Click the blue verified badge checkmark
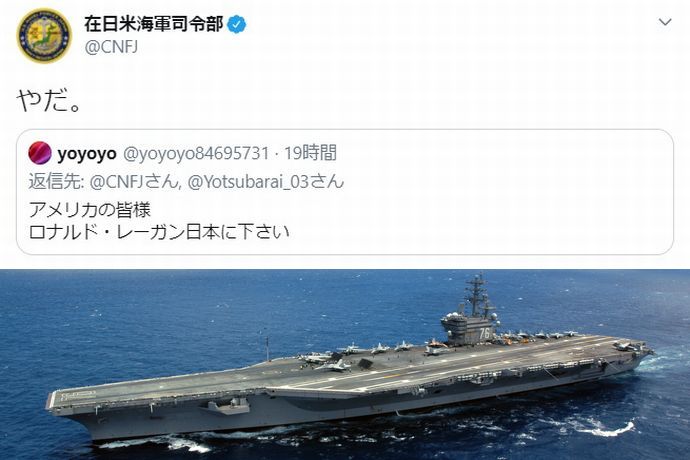The width and height of the screenshot is (690, 460). pyautogui.click(x=237, y=25)
